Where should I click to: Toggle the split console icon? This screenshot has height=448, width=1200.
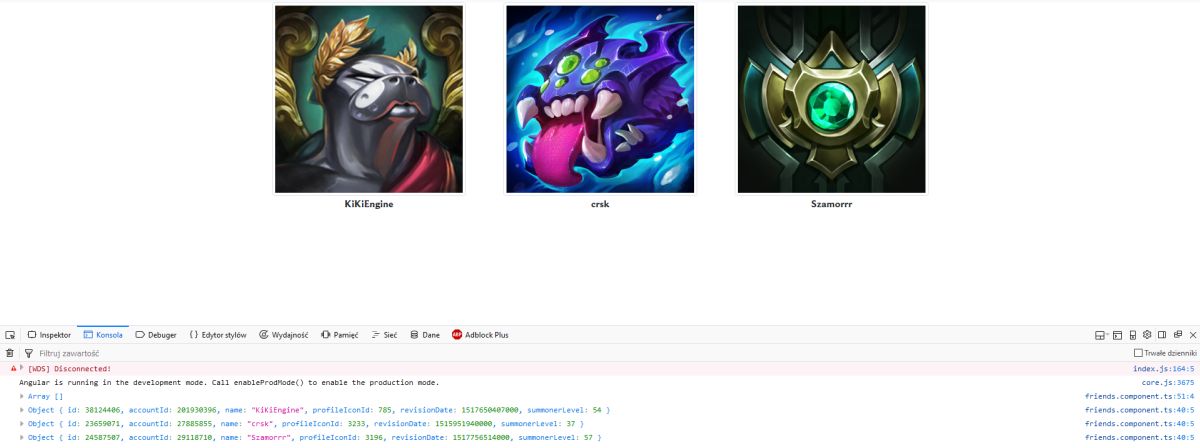[x=1117, y=335]
